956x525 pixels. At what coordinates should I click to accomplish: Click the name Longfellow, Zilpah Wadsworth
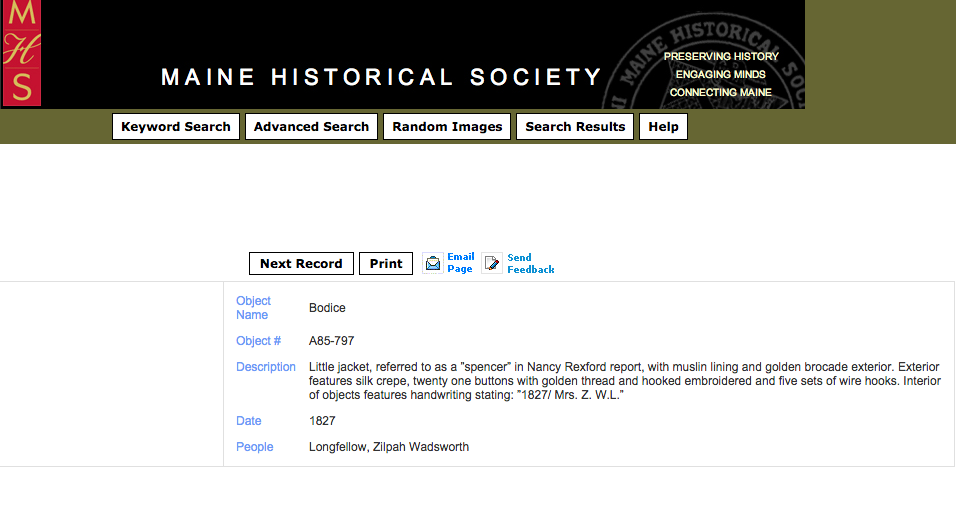click(388, 447)
